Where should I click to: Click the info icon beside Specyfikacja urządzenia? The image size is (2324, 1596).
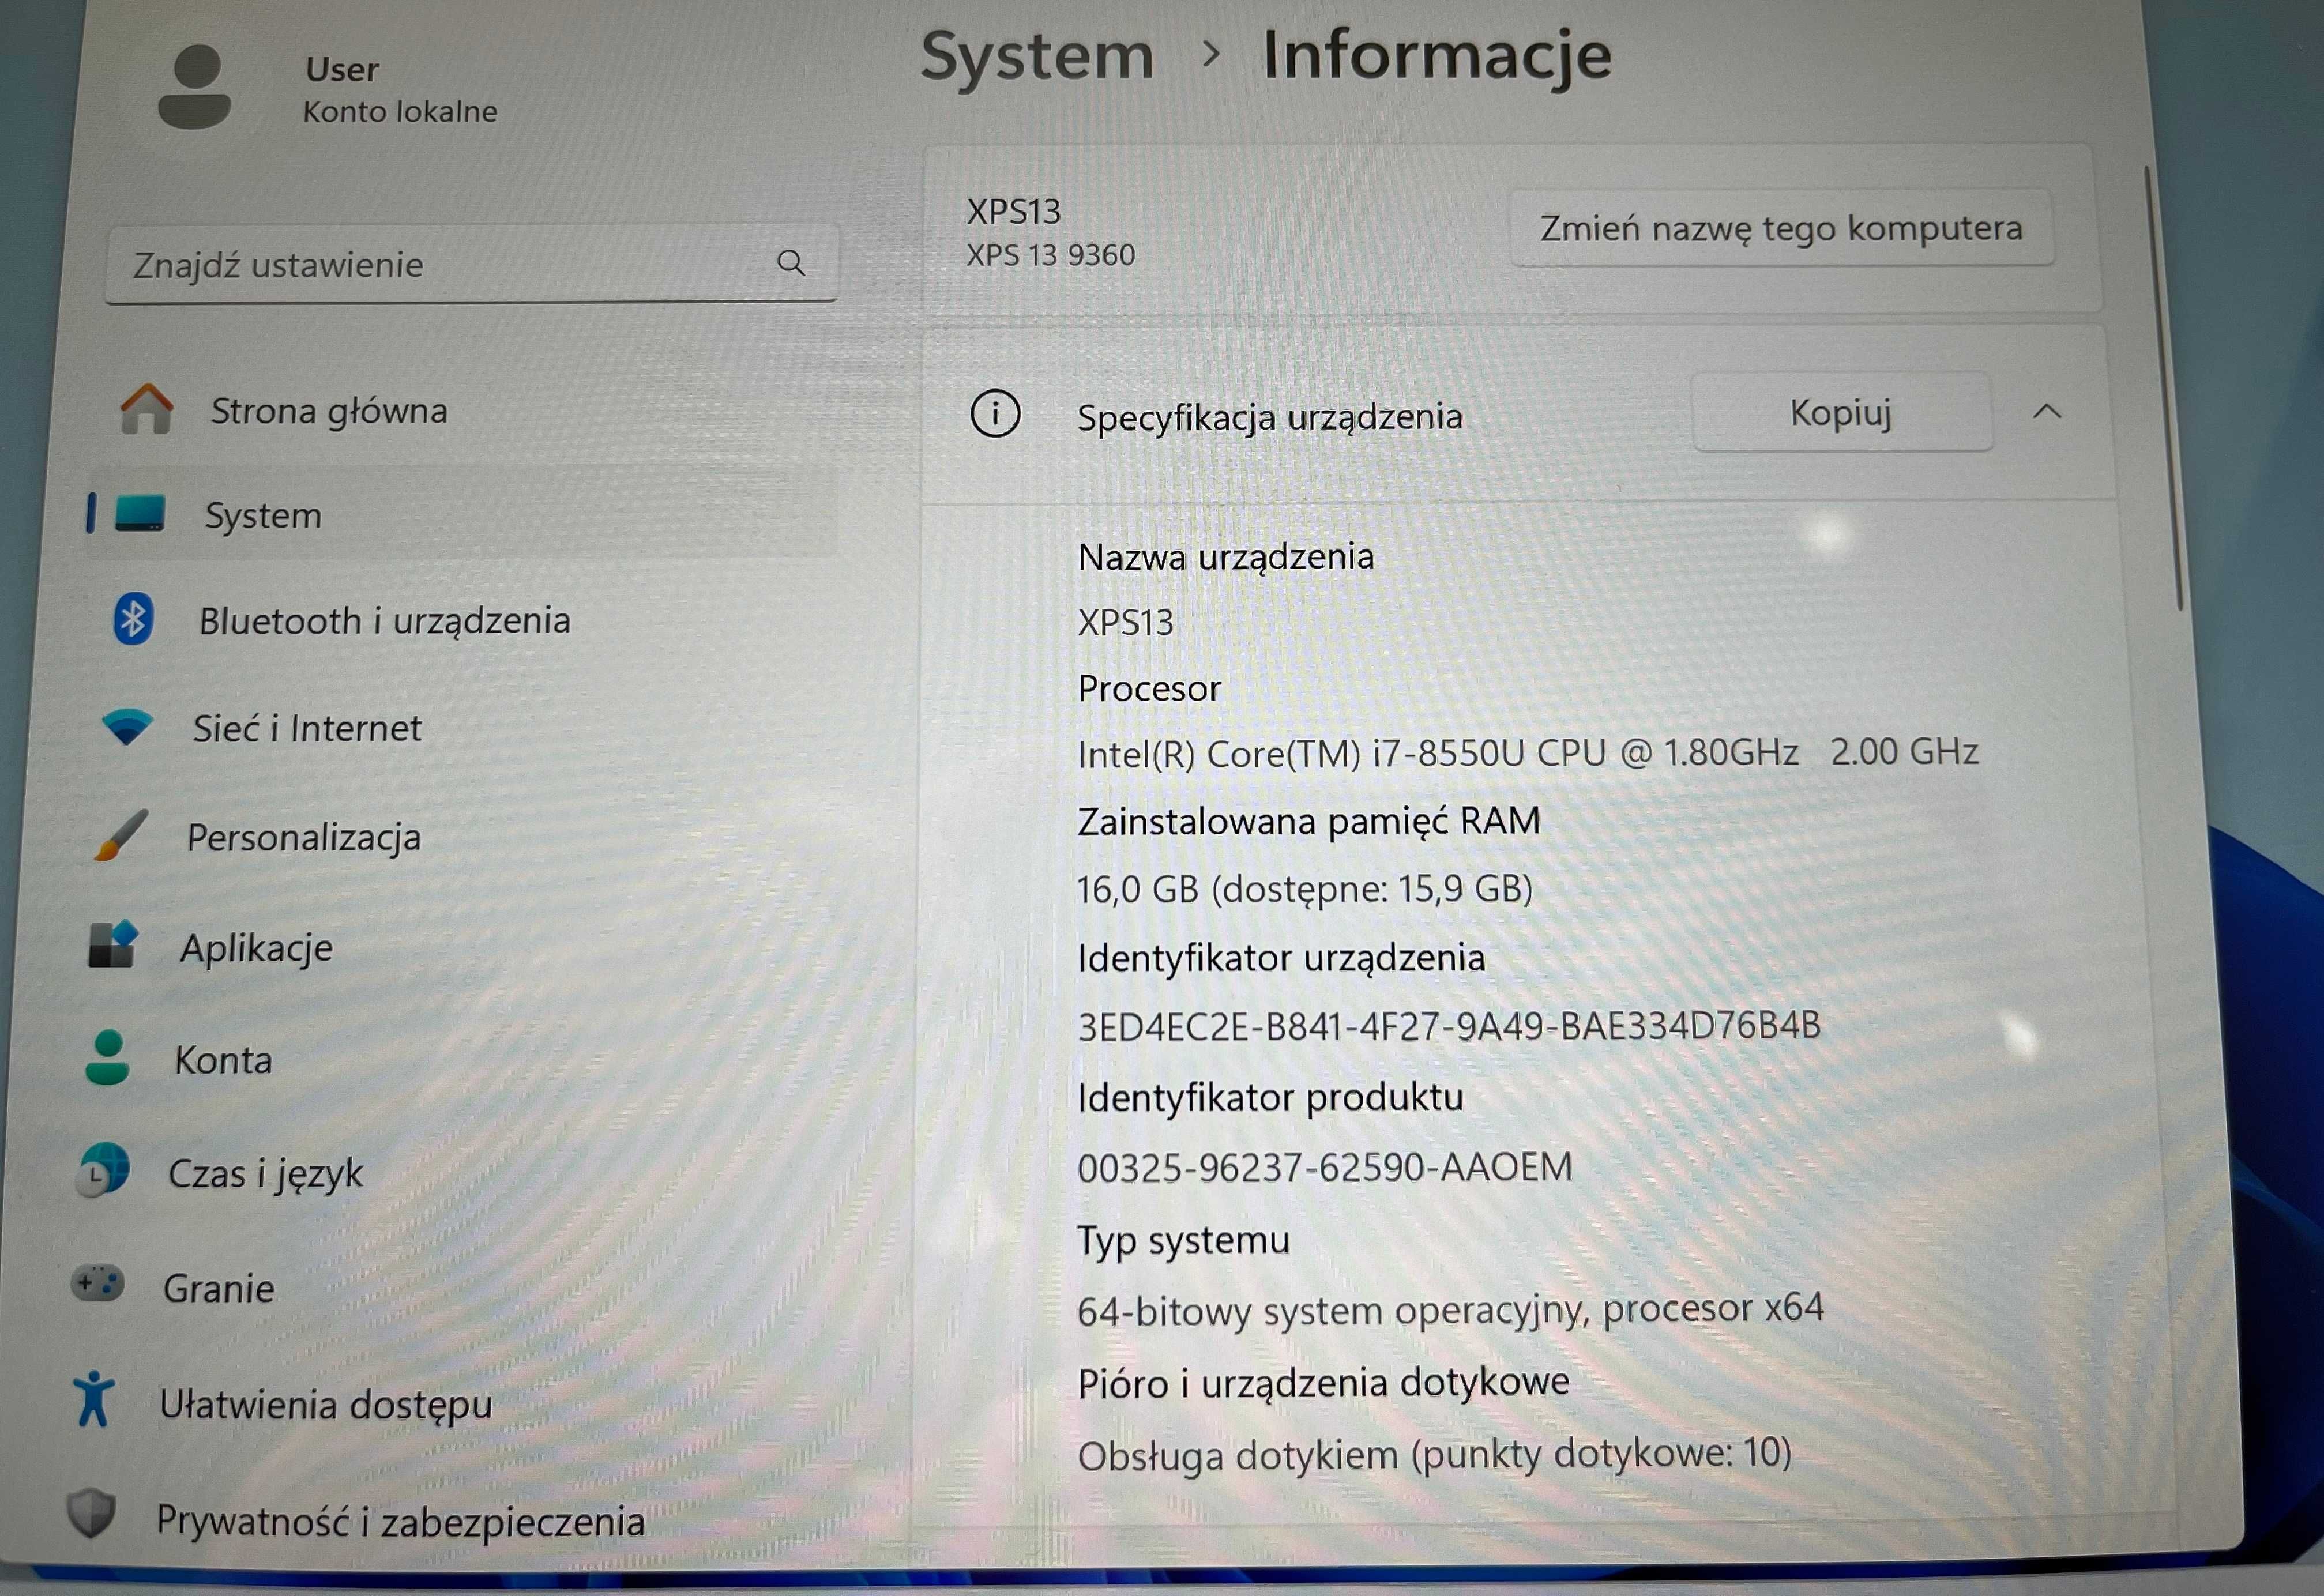(995, 414)
